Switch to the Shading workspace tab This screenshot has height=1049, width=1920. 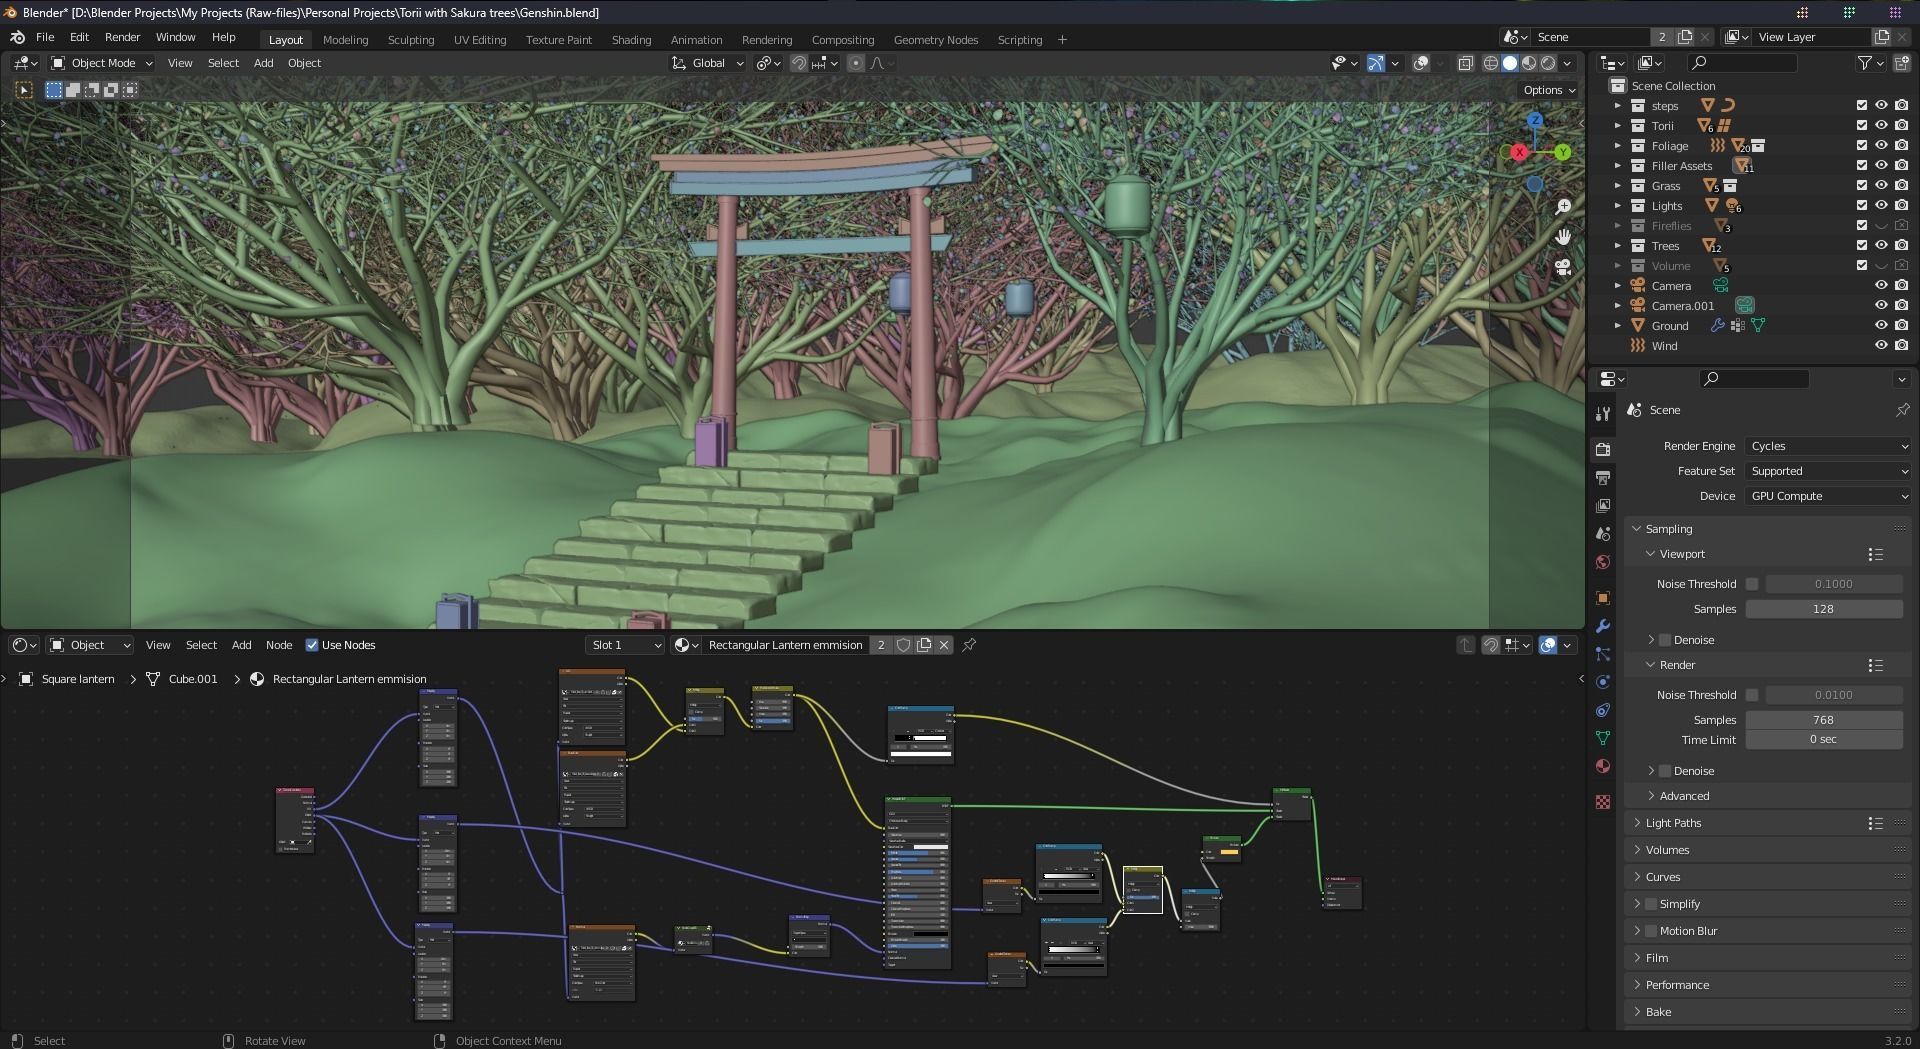tap(631, 40)
